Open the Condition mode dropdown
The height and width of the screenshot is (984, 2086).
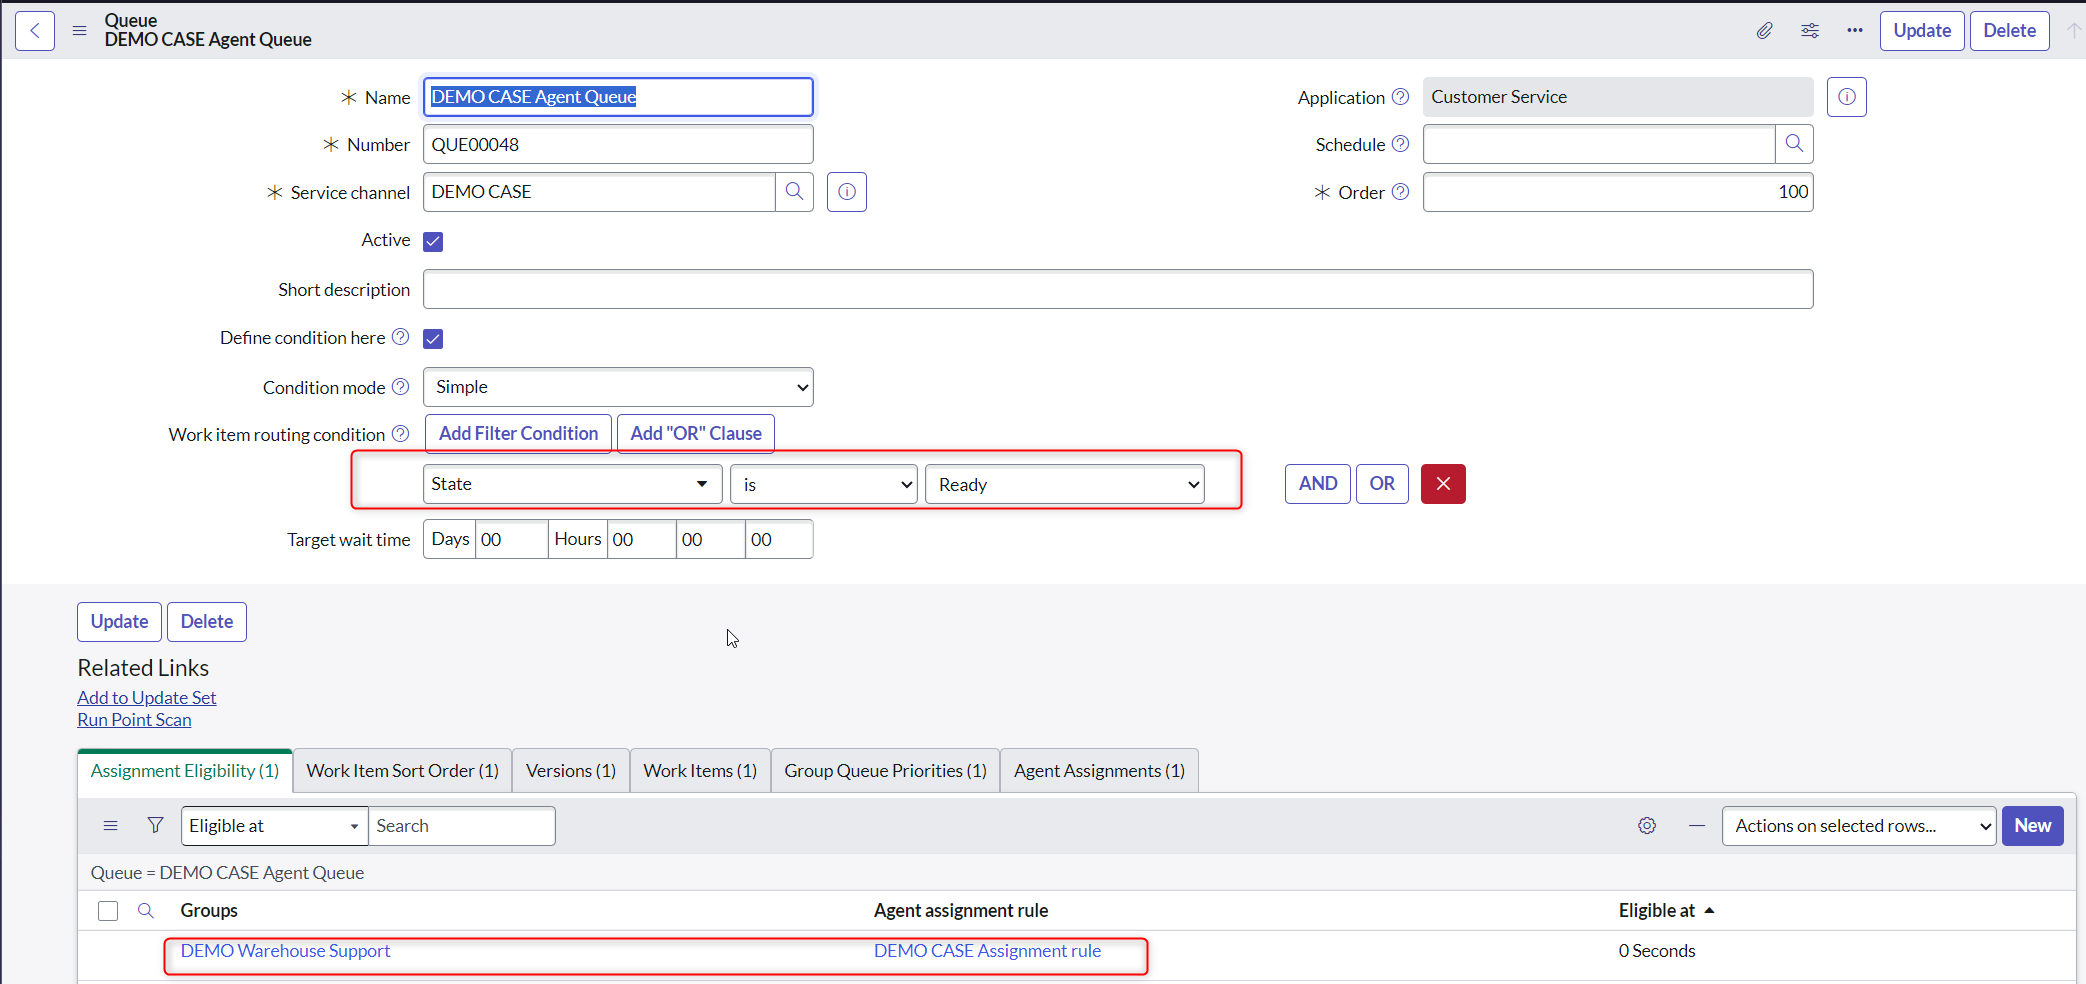coord(618,387)
